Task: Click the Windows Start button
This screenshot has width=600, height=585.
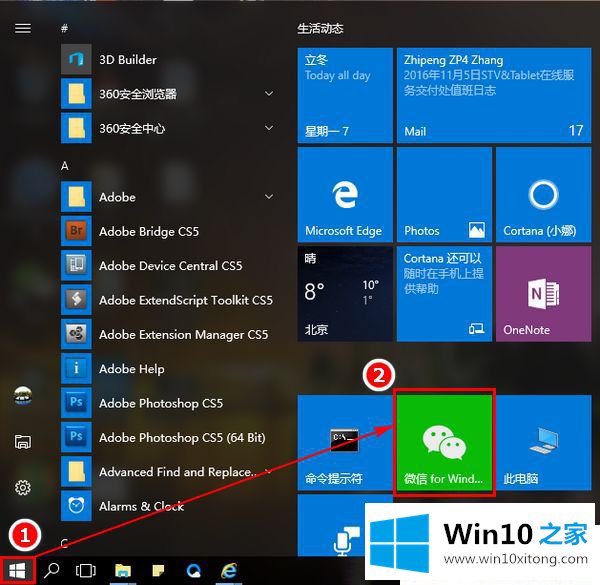Action: [x=17, y=571]
